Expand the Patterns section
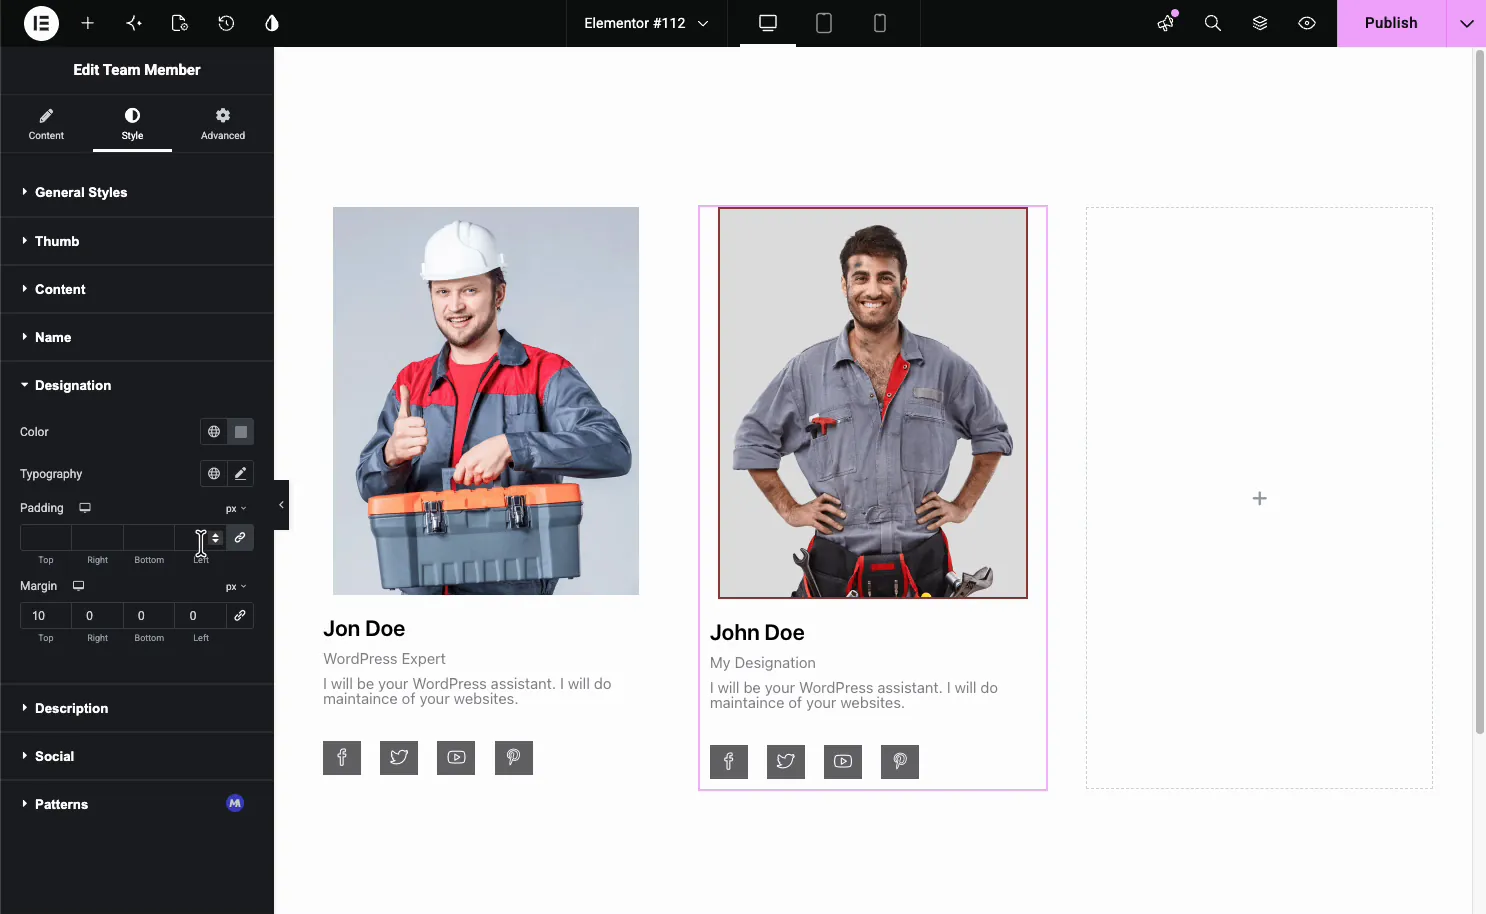 (x=137, y=804)
